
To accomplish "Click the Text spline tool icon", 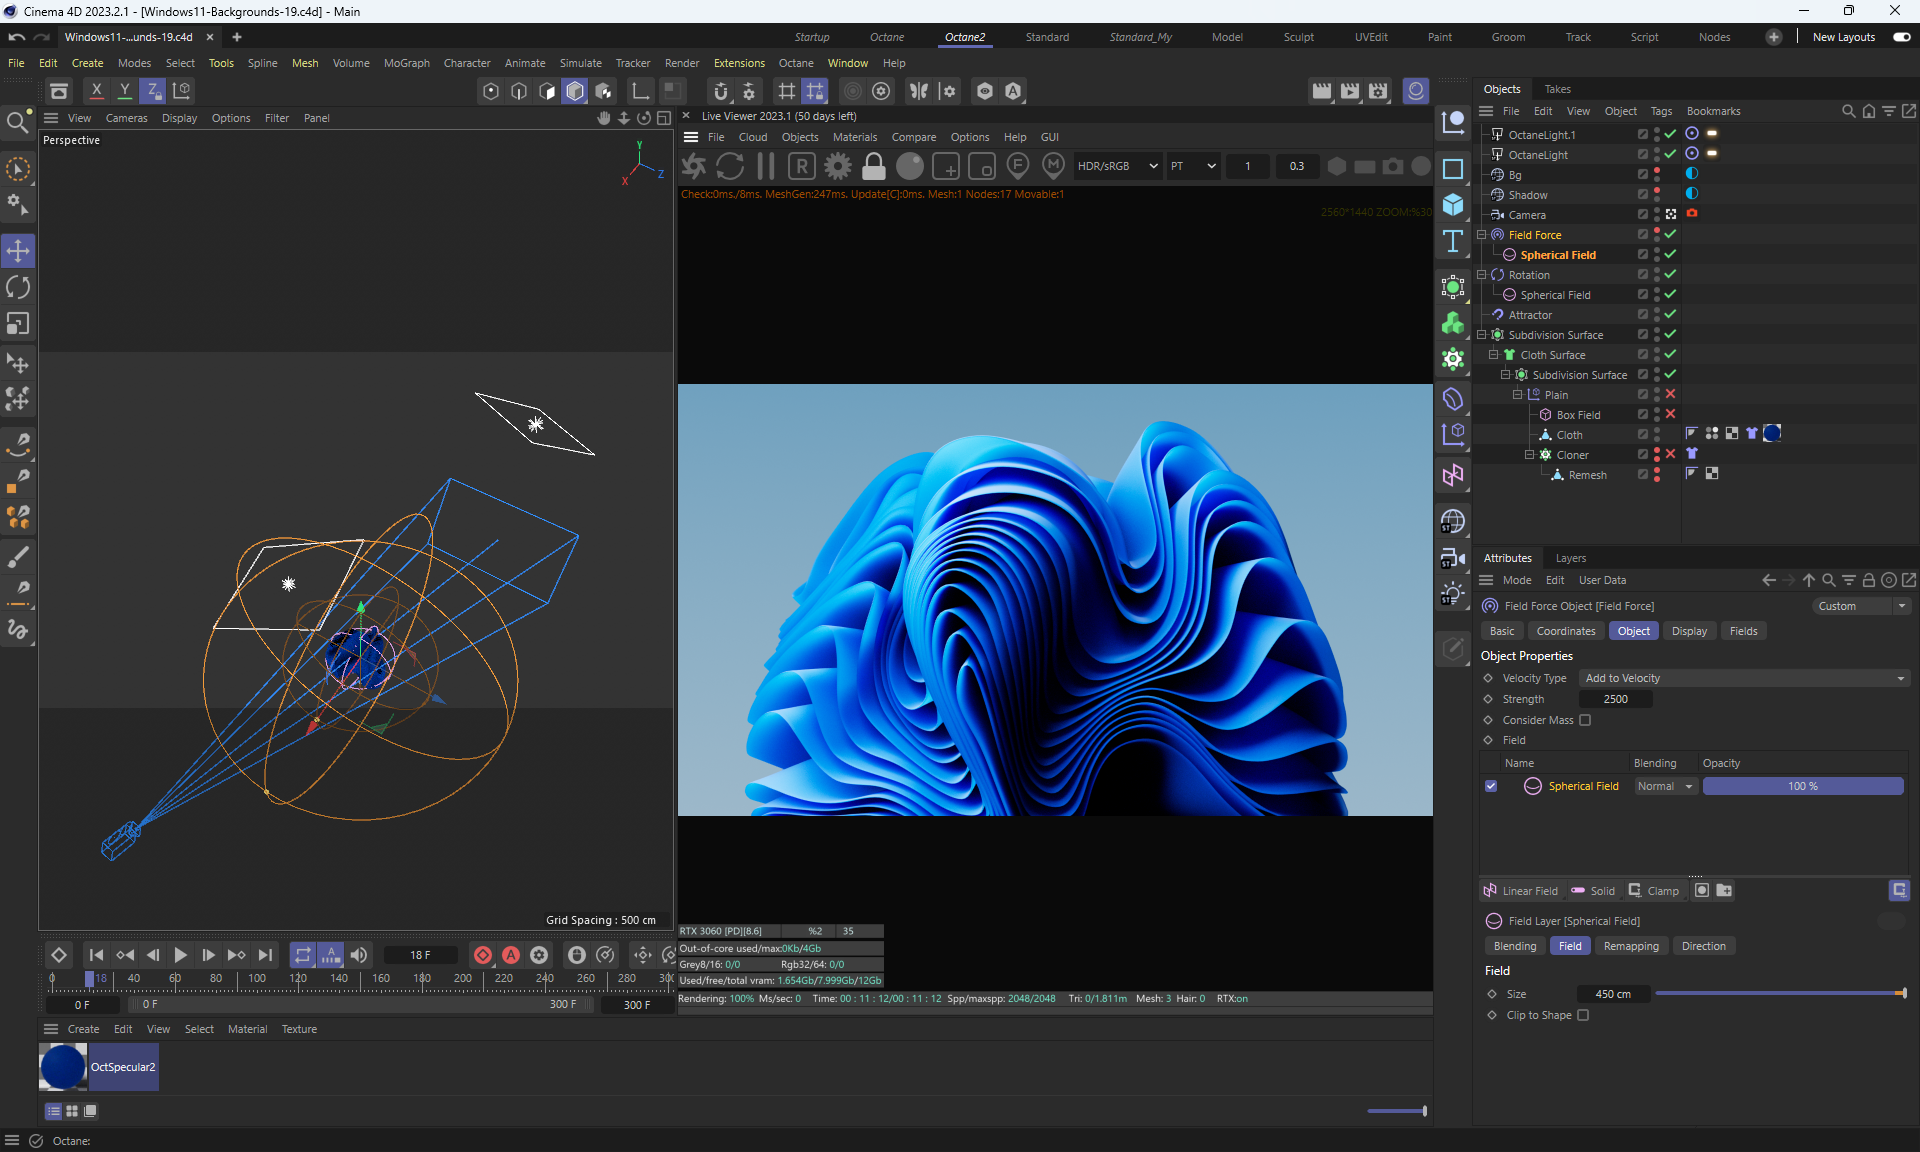I will click(x=1453, y=241).
